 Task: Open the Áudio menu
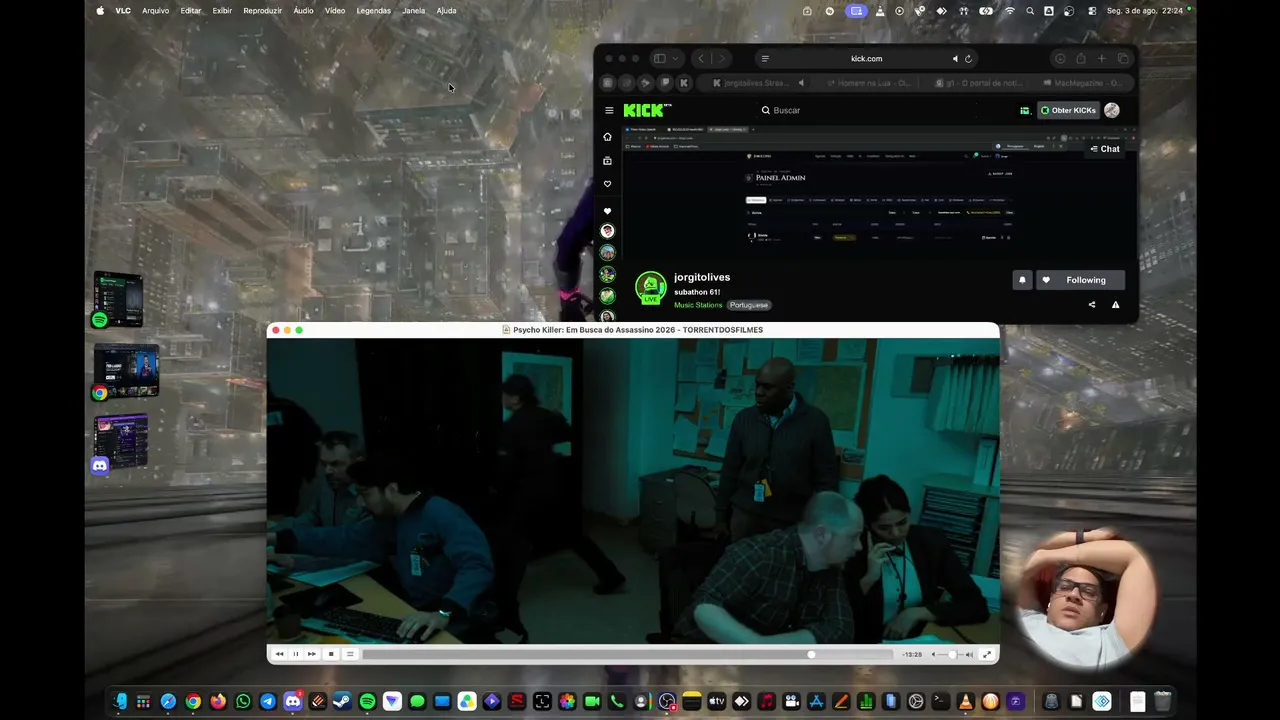(303, 11)
